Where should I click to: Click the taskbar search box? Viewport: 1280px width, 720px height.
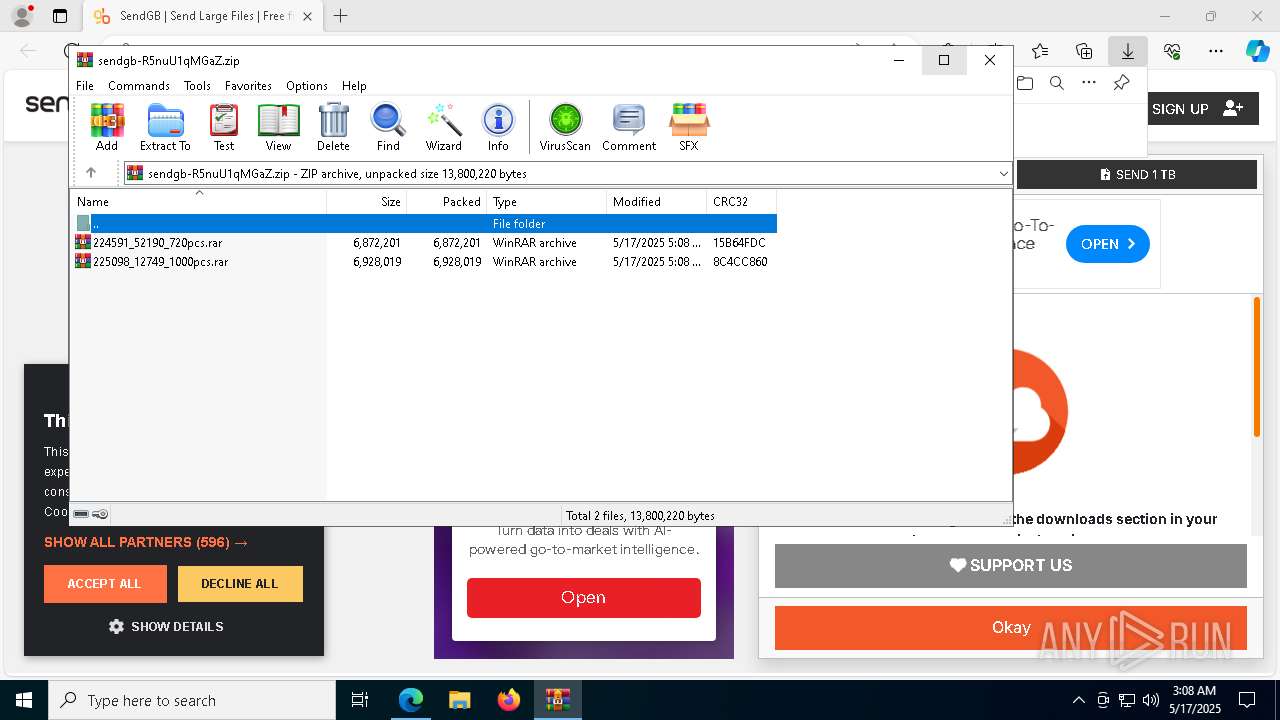(x=192, y=700)
